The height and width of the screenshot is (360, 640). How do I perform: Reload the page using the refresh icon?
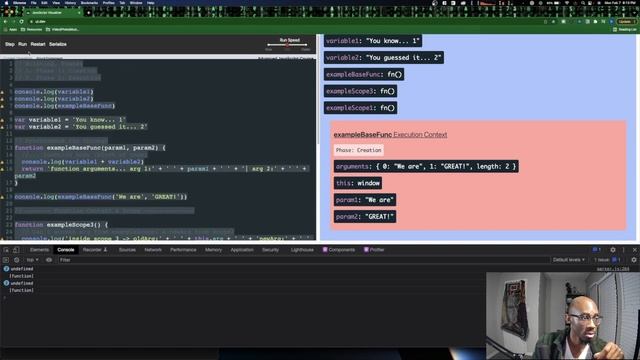(21, 22)
